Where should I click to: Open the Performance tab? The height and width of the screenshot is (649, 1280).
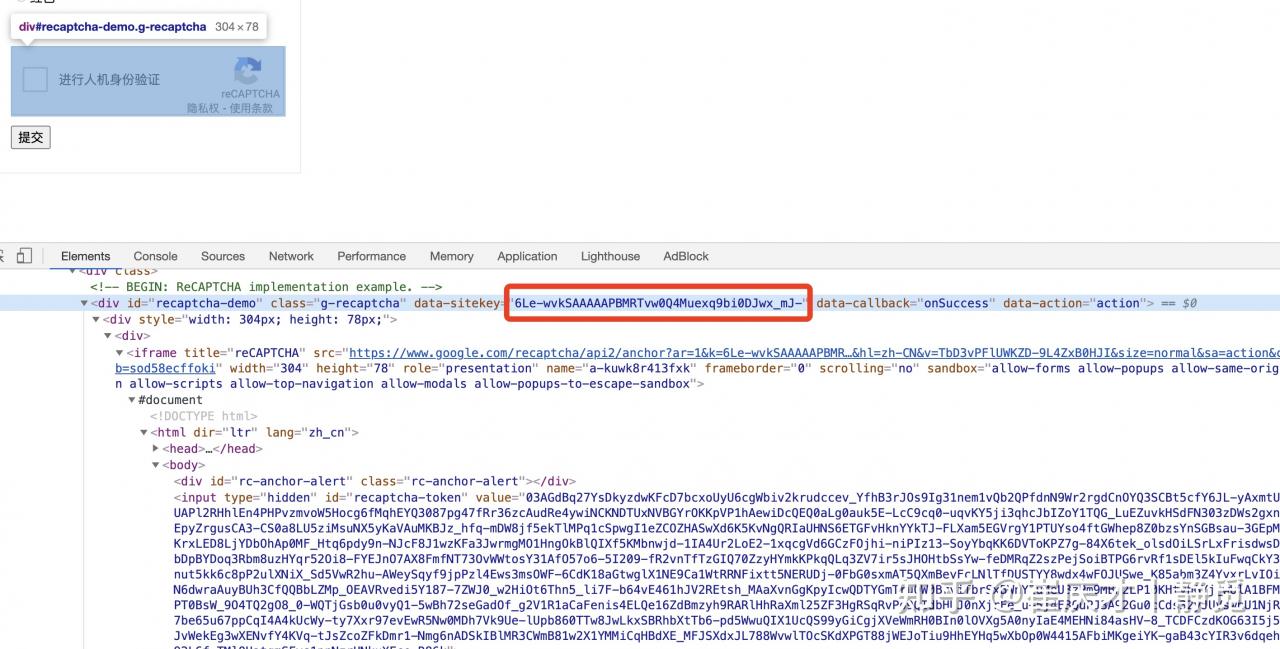371,256
